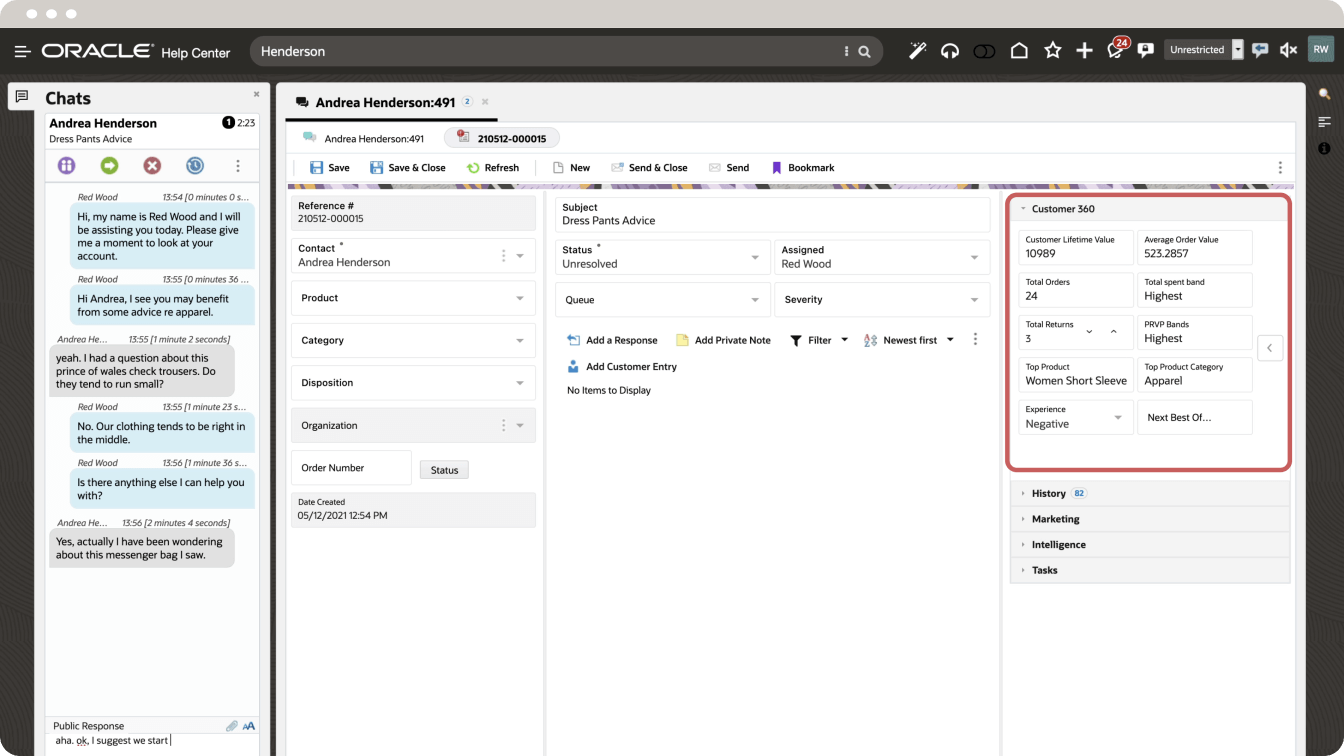Expand the History section
The height and width of the screenshot is (756, 1344).
[x=1048, y=493]
